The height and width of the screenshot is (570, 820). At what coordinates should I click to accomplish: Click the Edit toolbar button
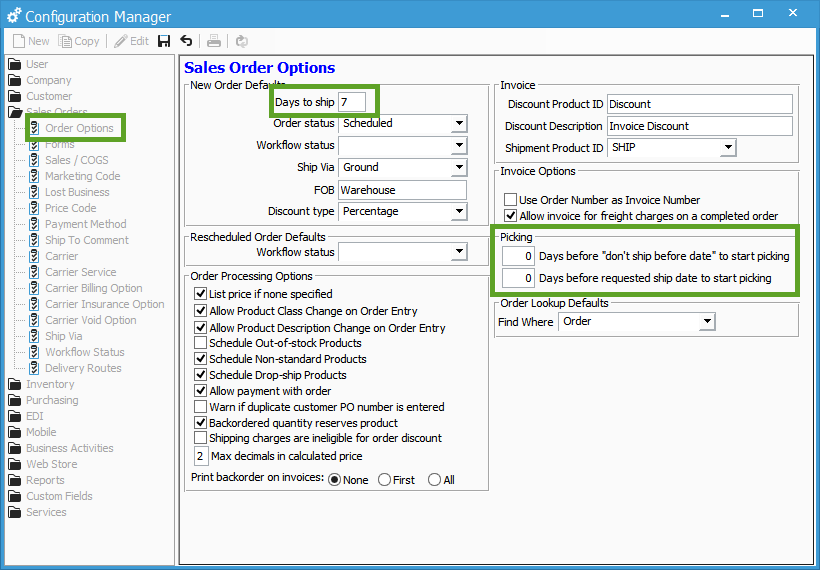132,41
